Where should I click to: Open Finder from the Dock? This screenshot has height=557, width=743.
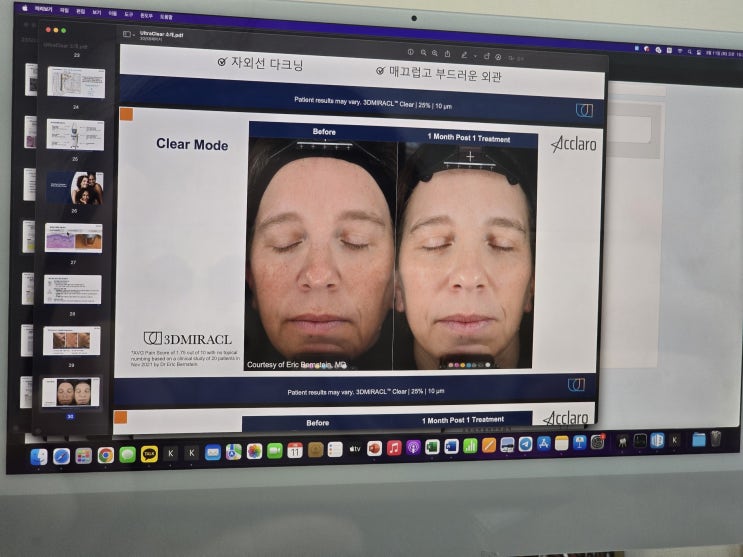[x=39, y=457]
